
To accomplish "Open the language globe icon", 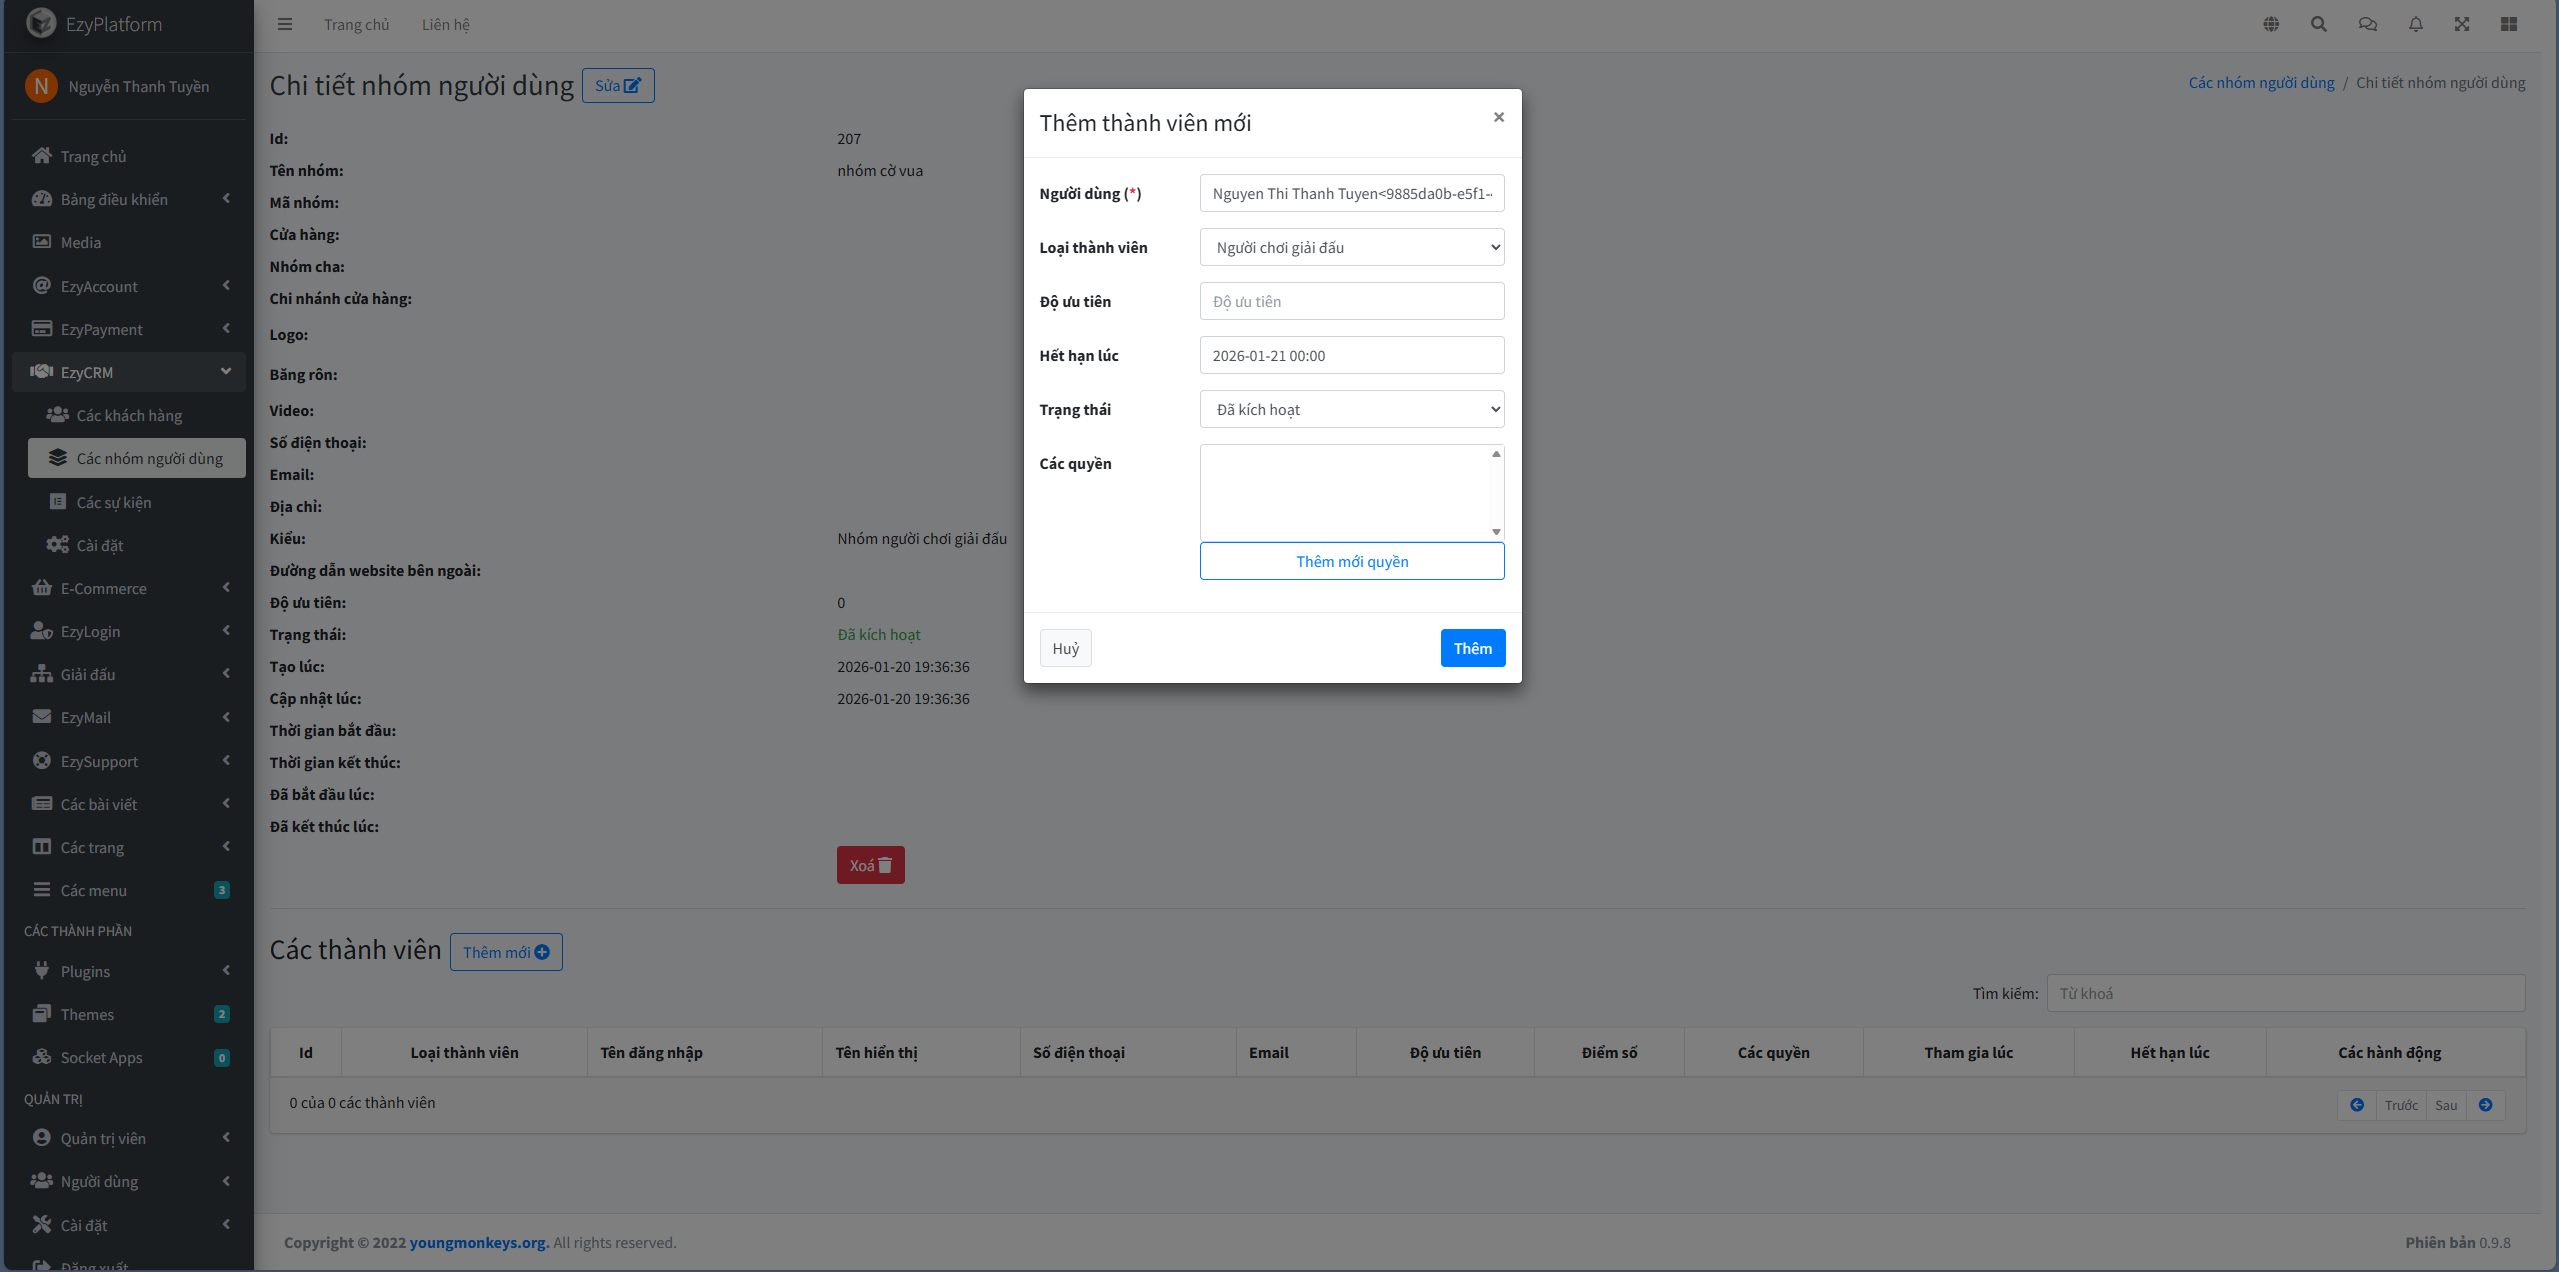I will coord(2271,24).
